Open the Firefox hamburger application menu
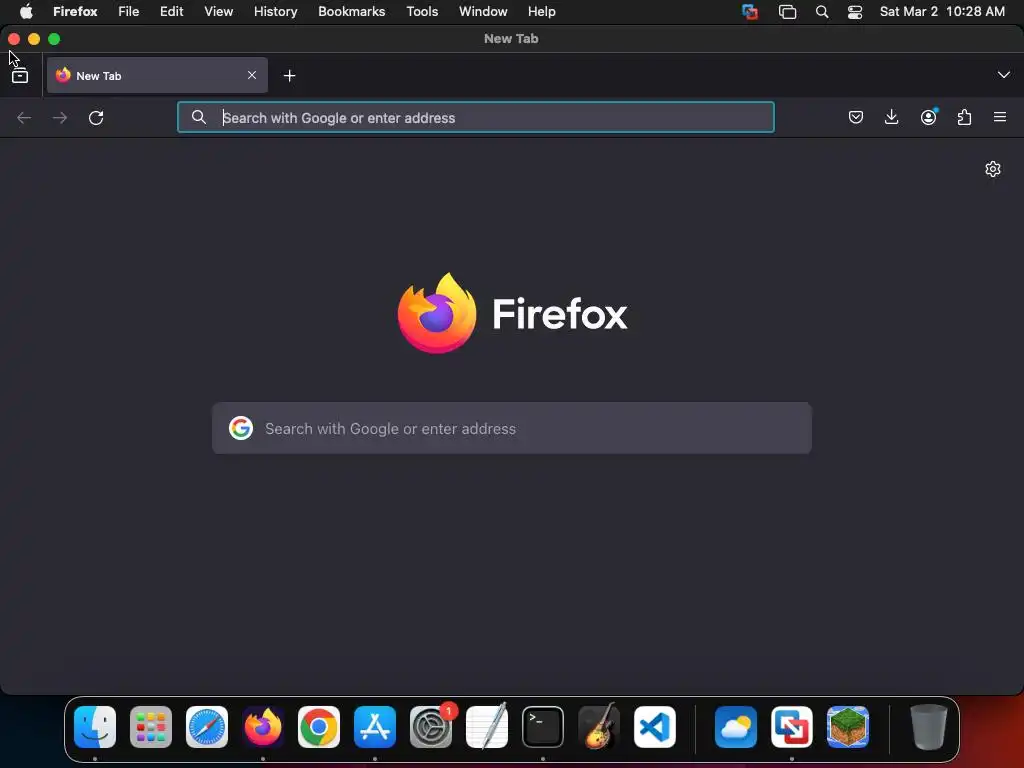 coord(1000,118)
